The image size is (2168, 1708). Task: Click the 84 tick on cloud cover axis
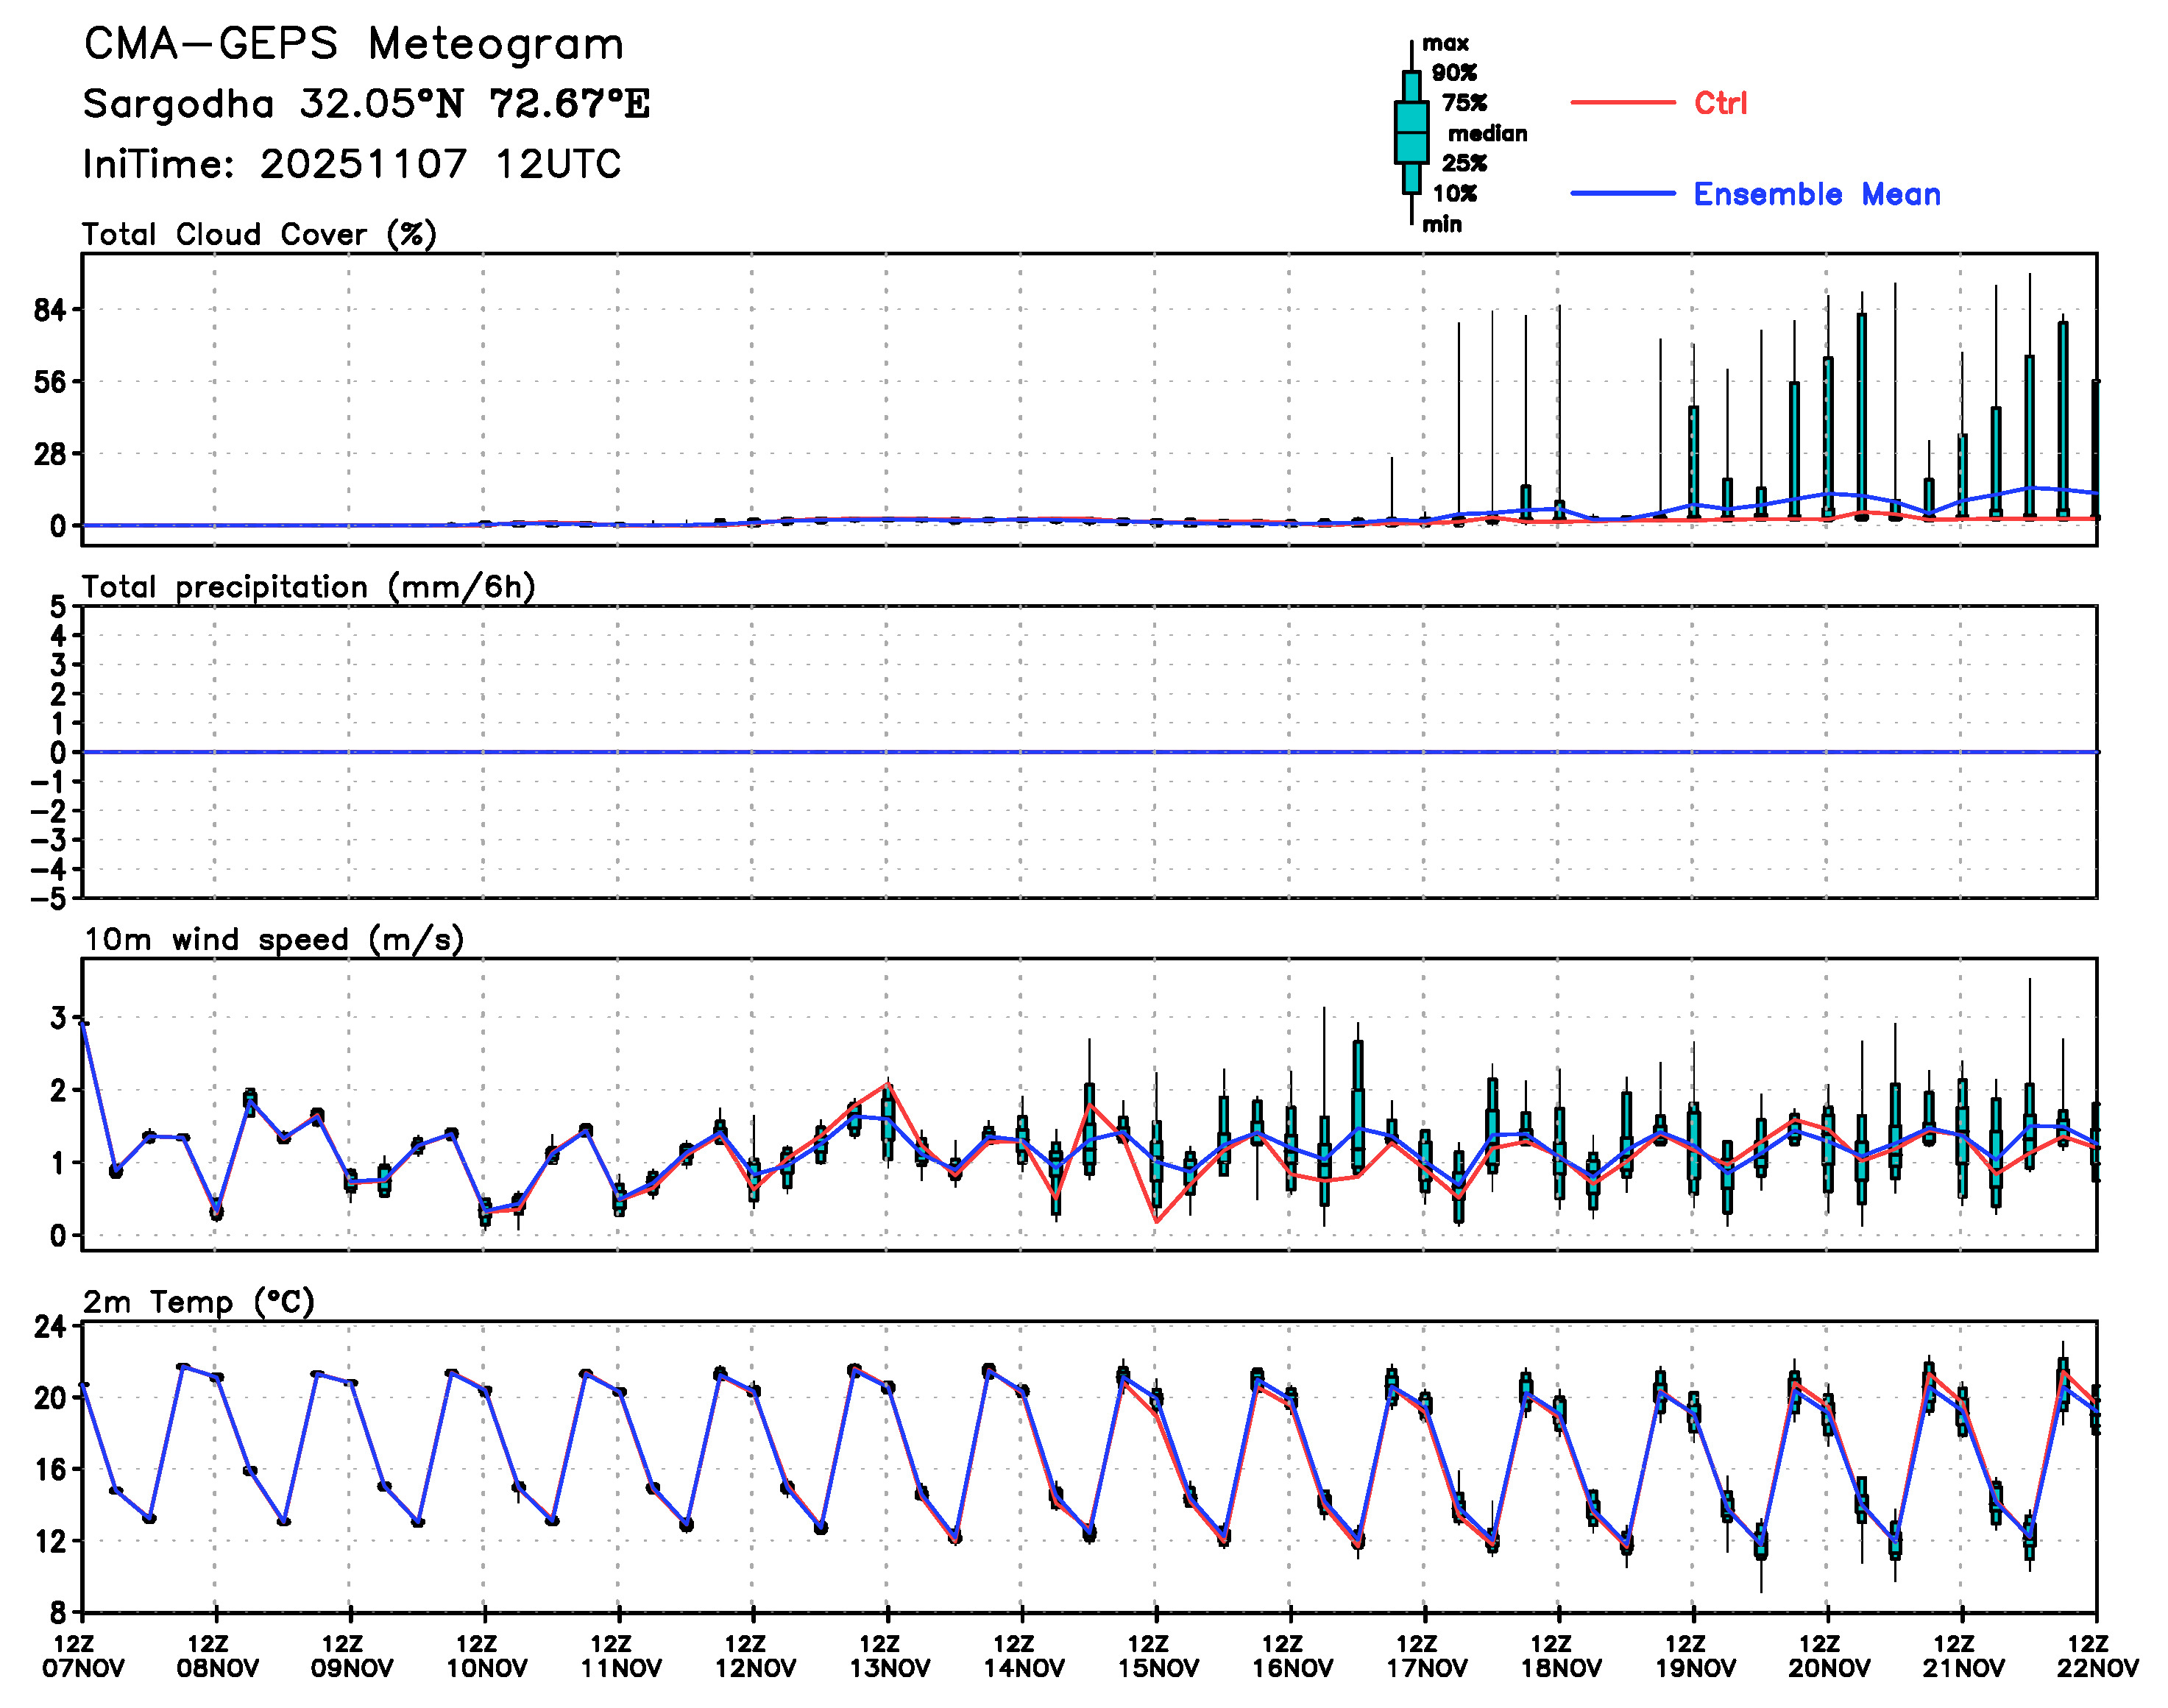[x=50, y=311]
